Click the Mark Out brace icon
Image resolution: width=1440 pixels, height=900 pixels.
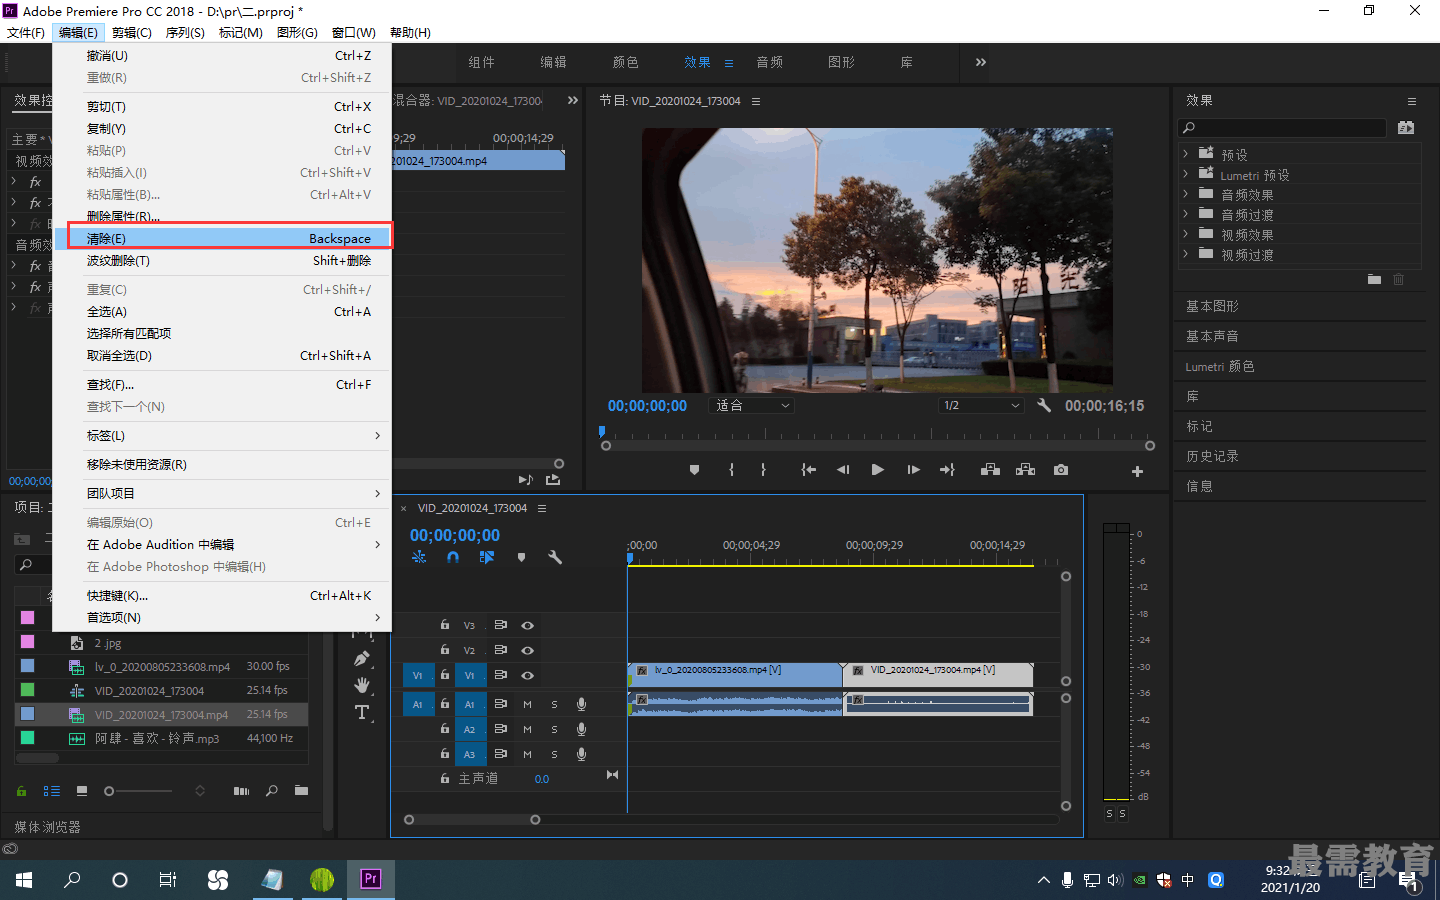point(764,470)
